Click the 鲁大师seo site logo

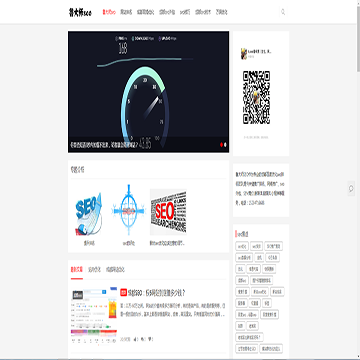pyautogui.click(x=80, y=13)
